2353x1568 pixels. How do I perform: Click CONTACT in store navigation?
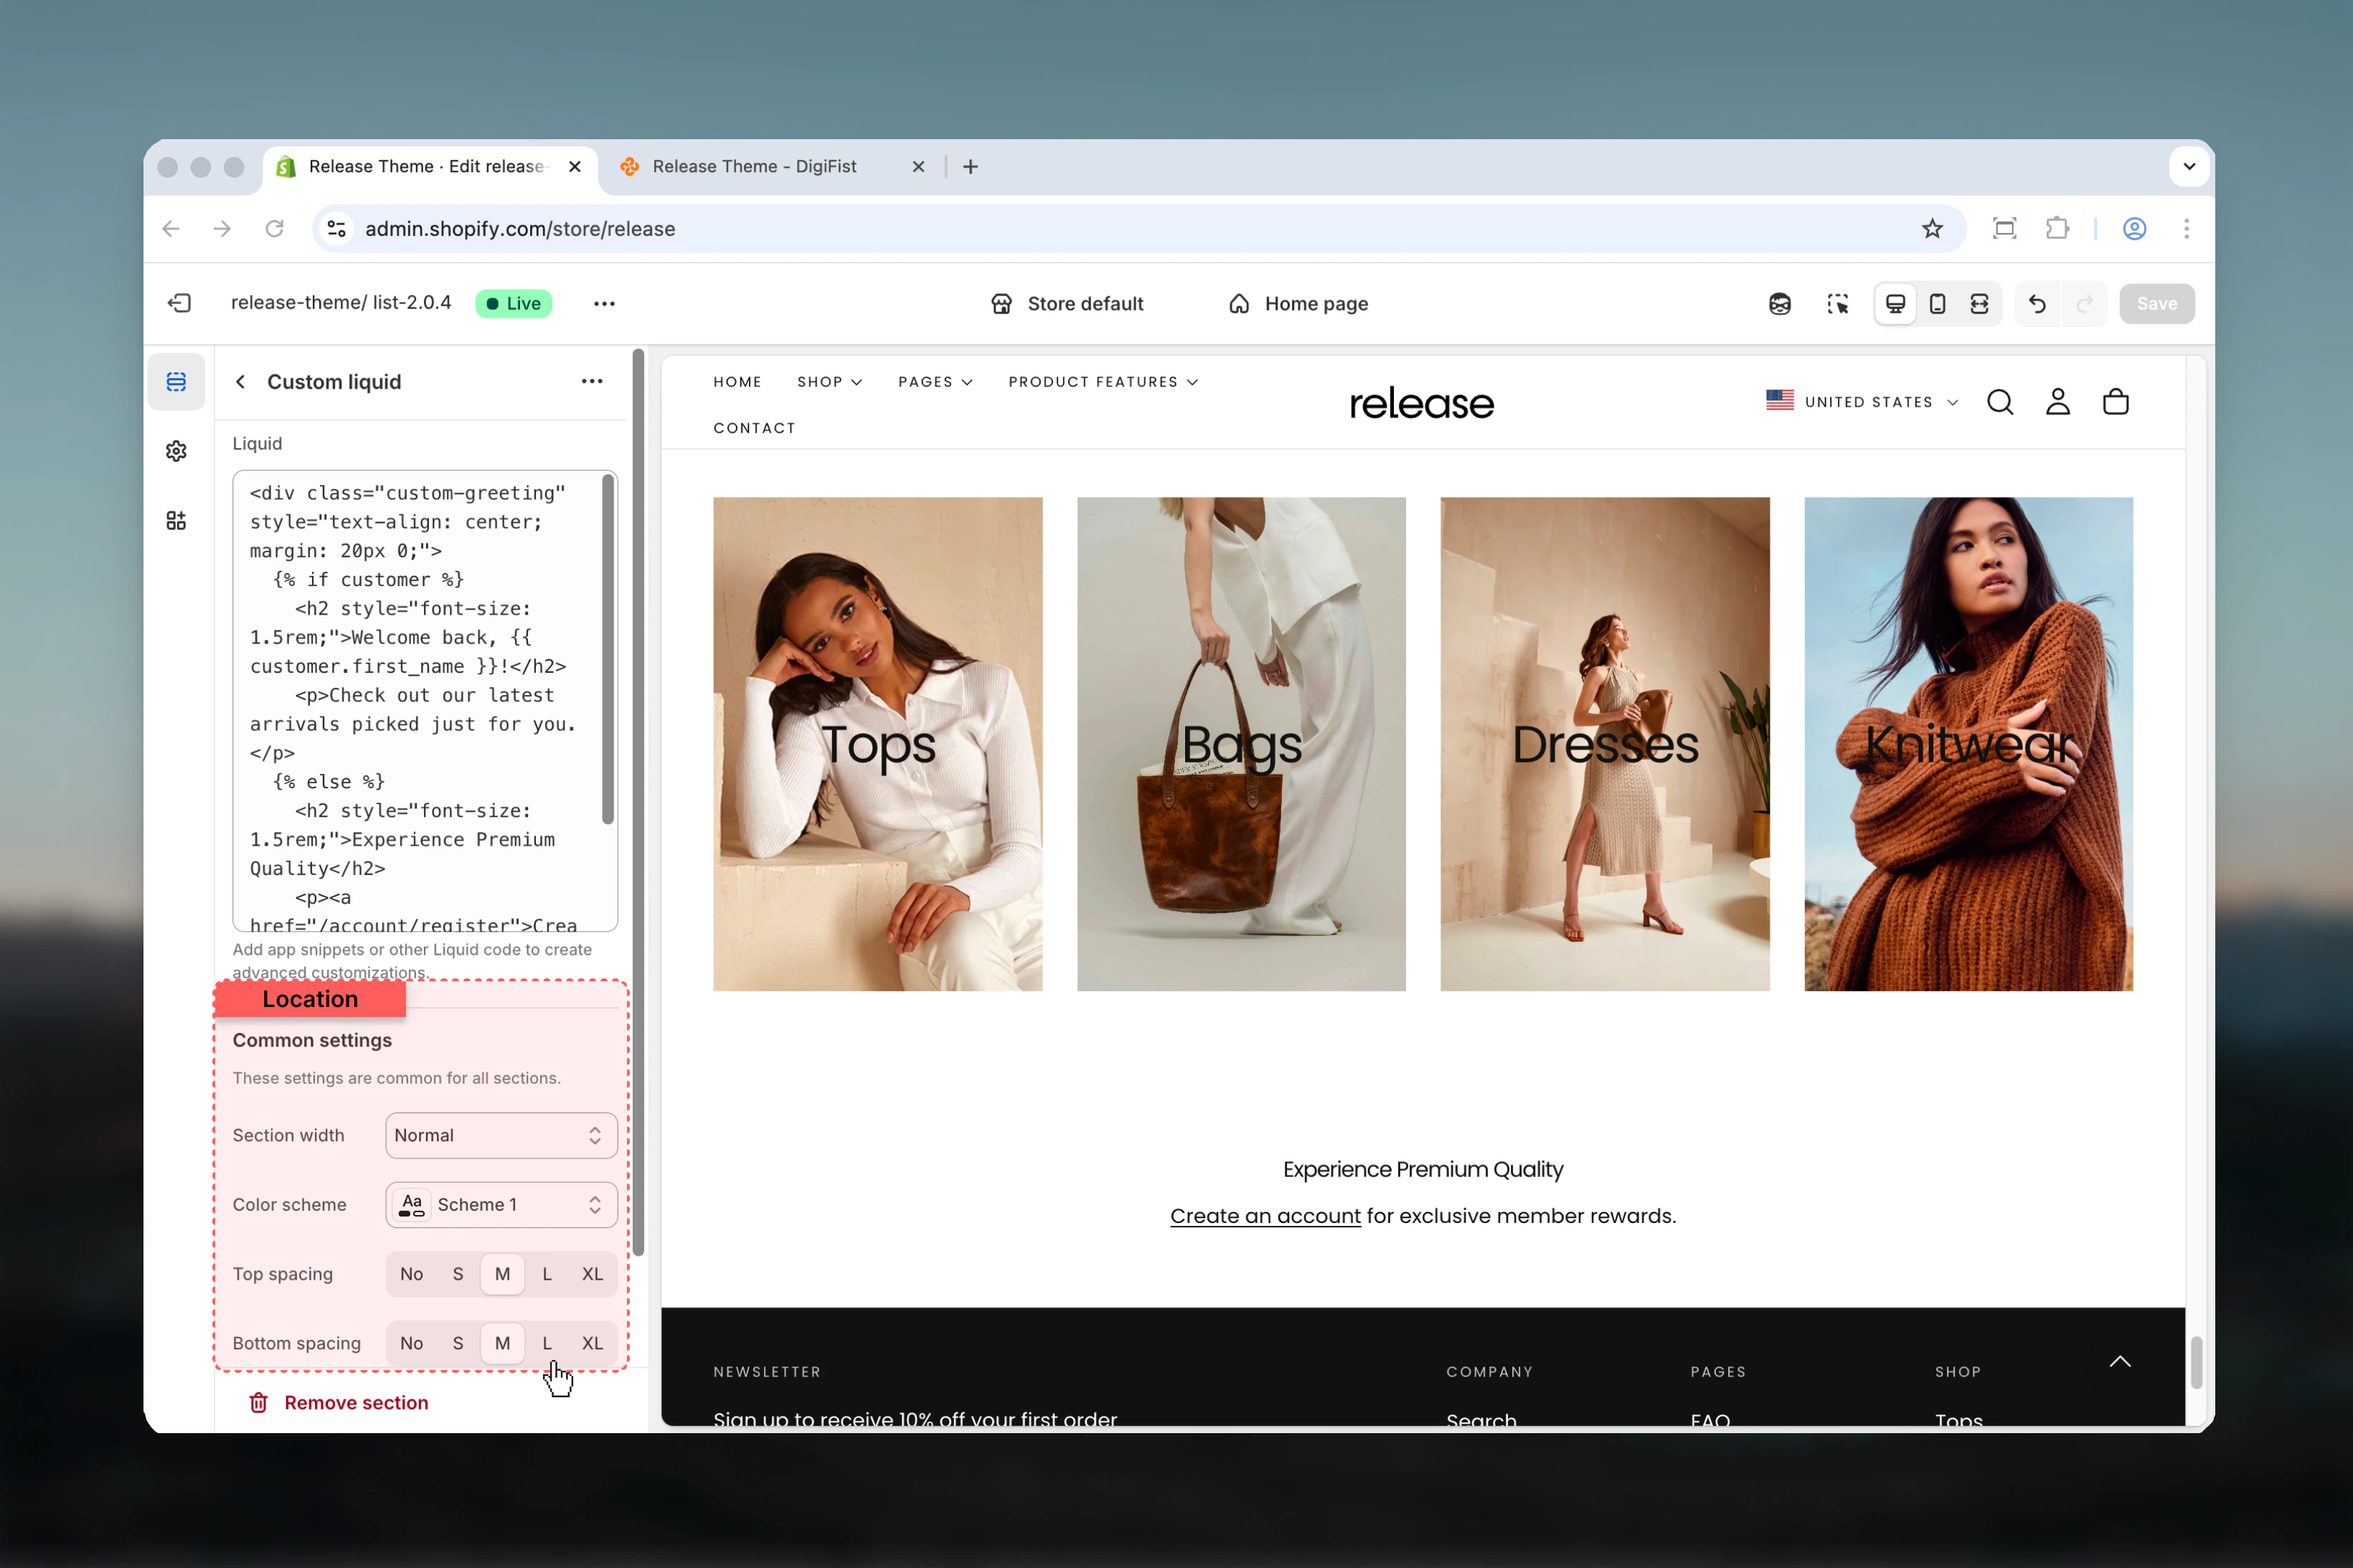click(x=754, y=428)
